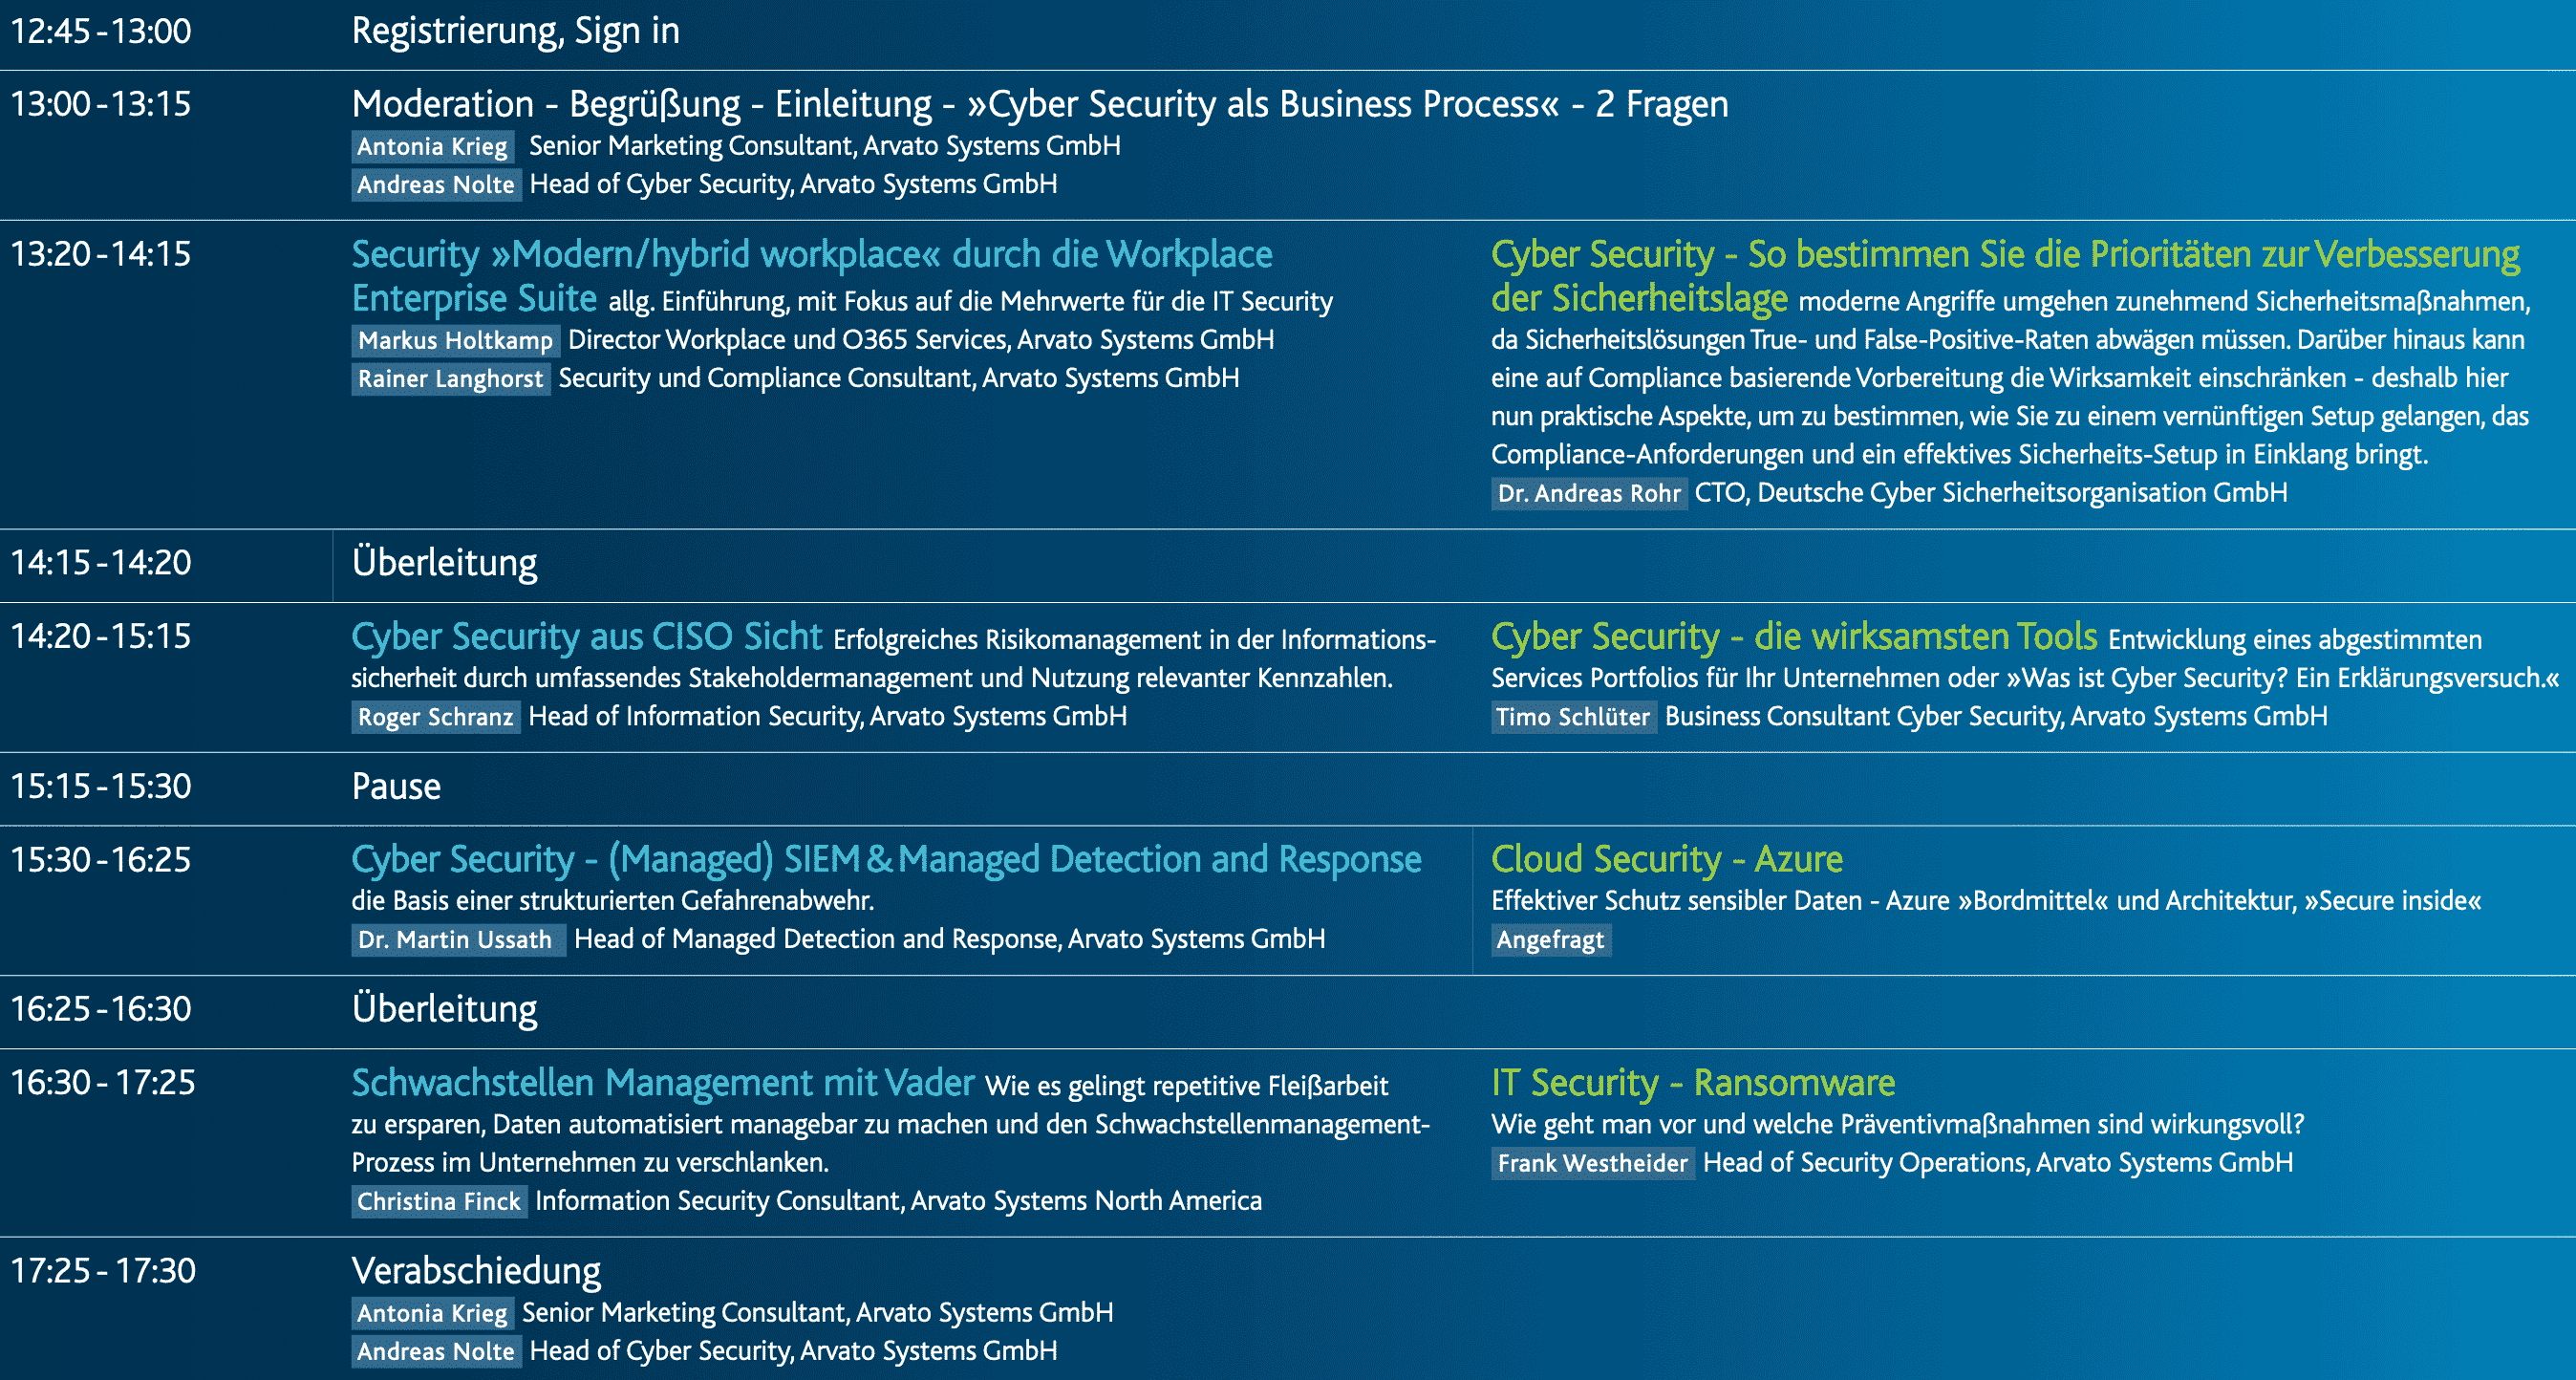2576x1380 pixels.
Task: Open the die wirksamsten Tools session title
Action: point(1794,636)
